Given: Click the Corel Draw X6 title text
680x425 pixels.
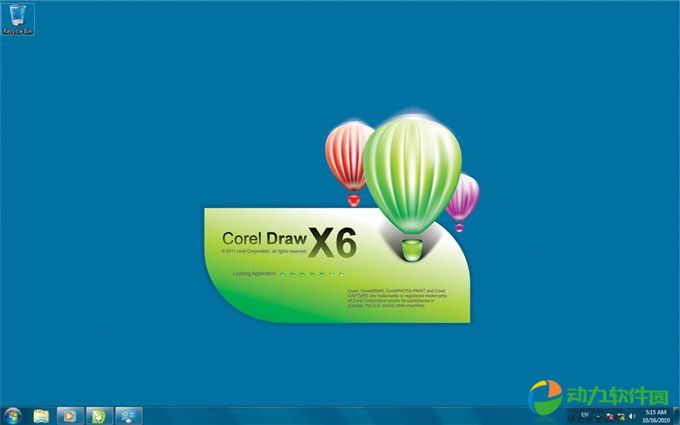Looking at the screenshot, I should [x=290, y=241].
